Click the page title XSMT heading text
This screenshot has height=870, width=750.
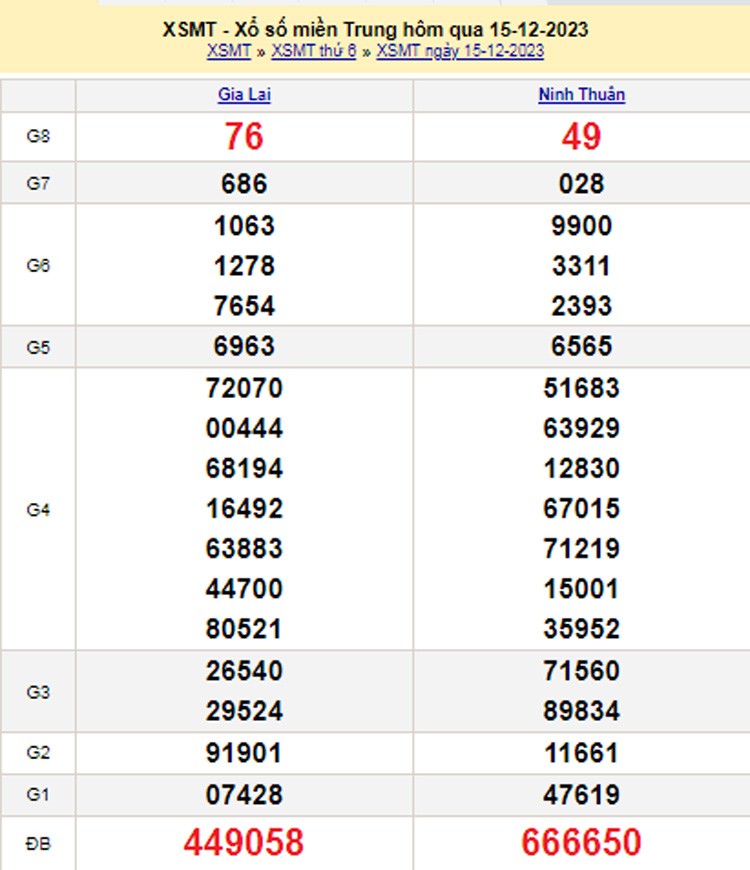tap(375, 30)
